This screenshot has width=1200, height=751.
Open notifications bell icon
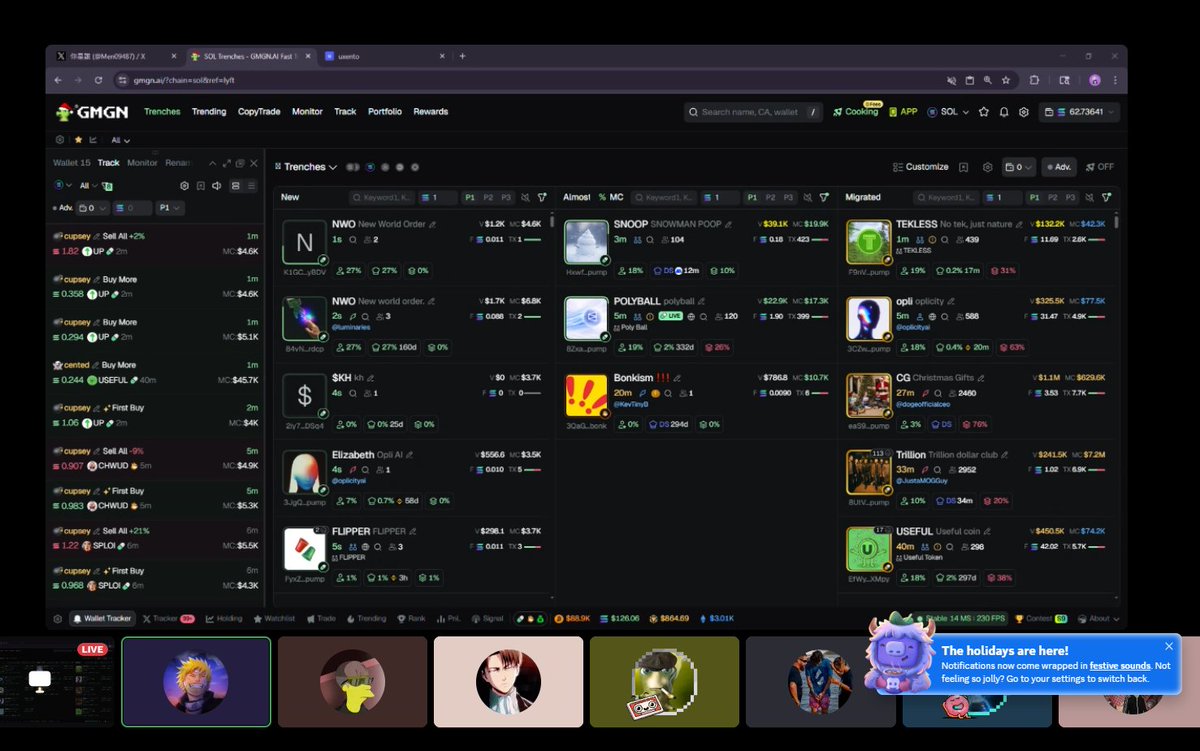point(1004,112)
